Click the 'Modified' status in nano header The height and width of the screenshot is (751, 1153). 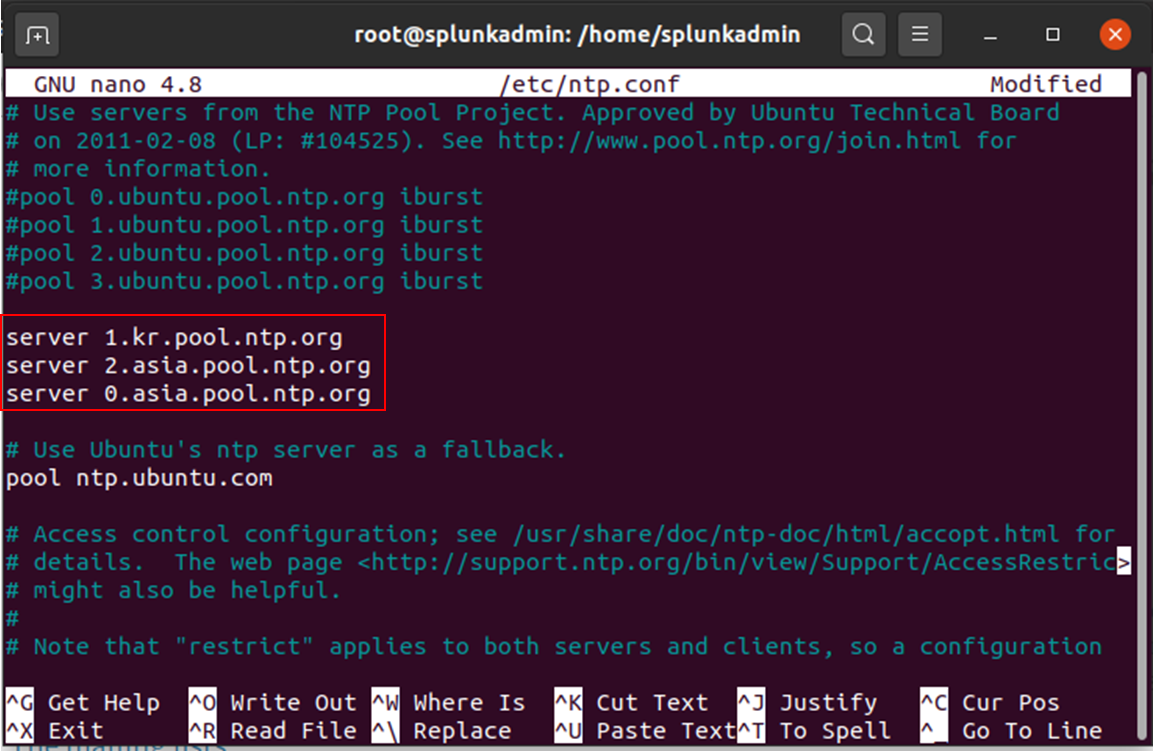point(1046,85)
